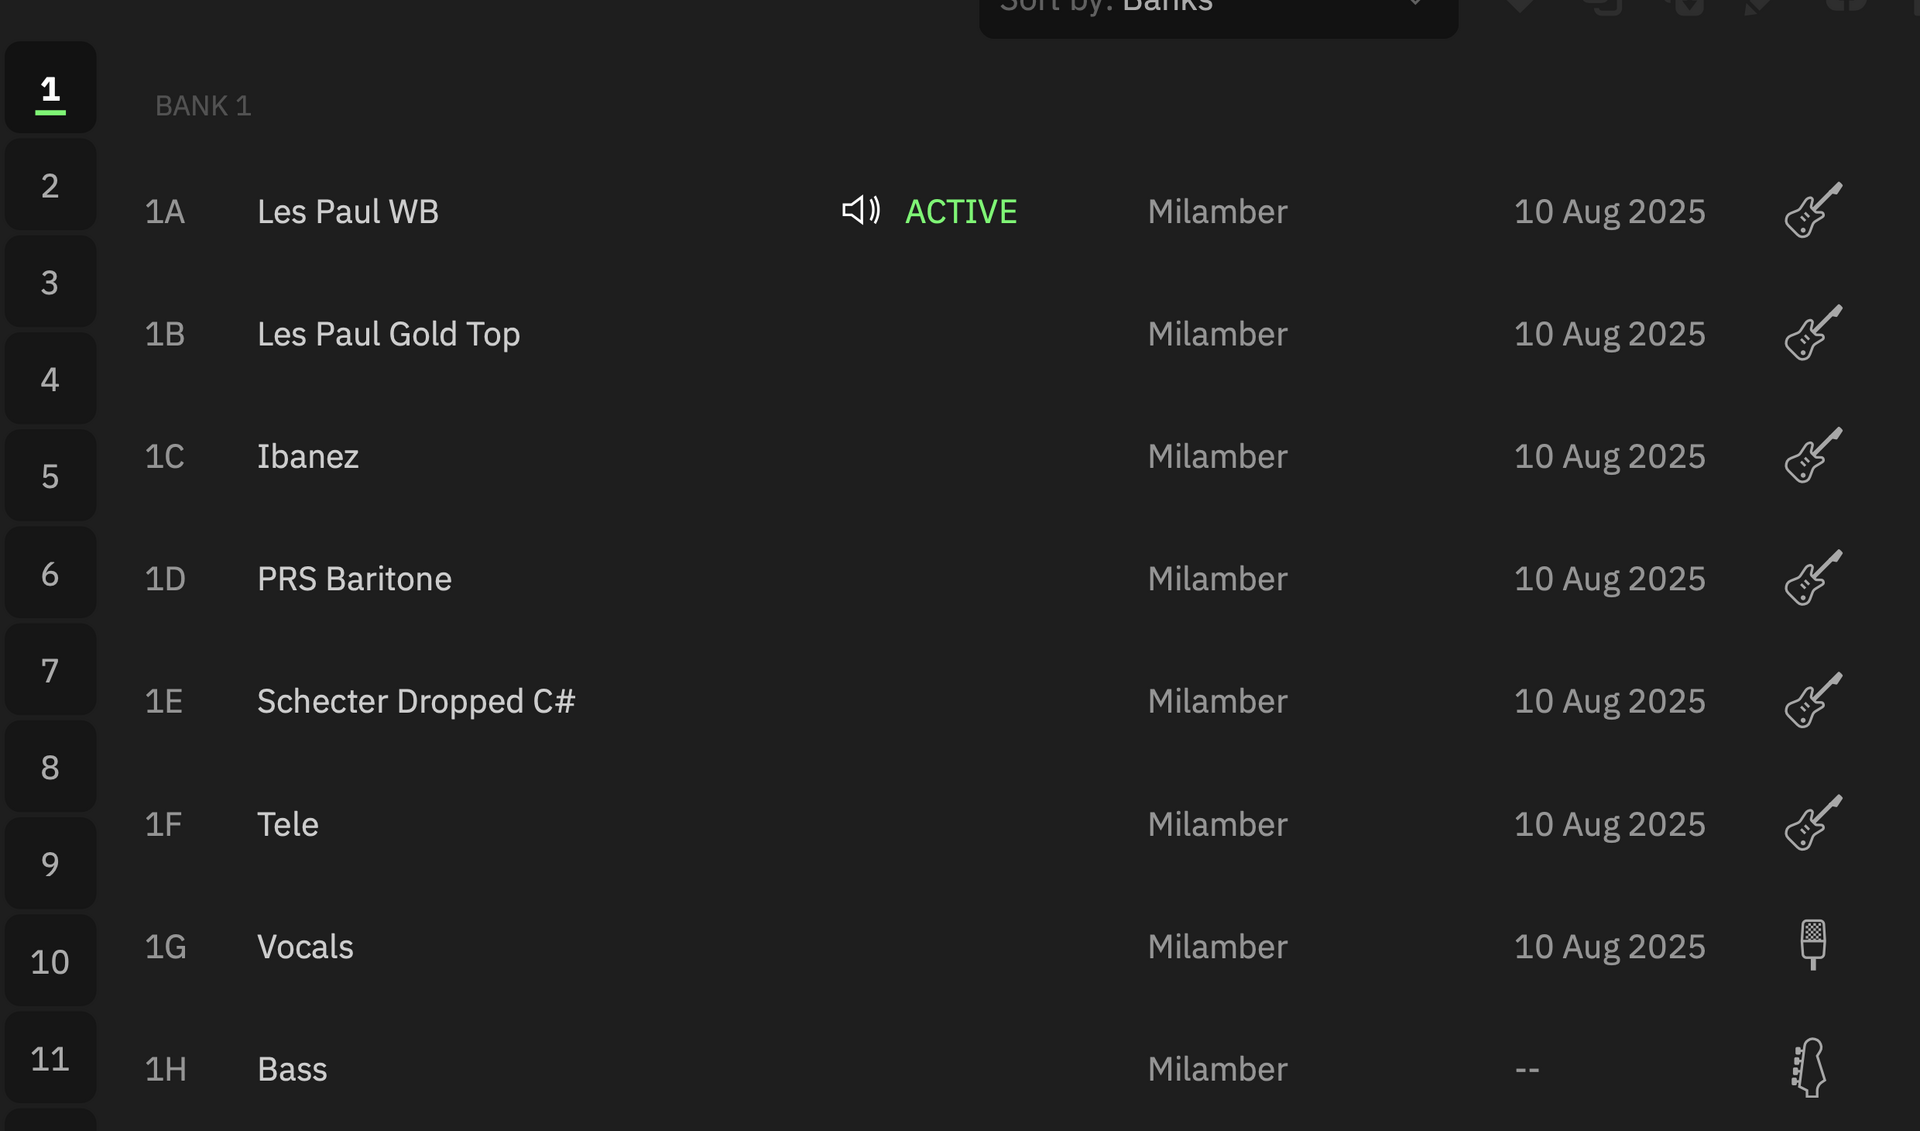
Task: Click the ACTIVE status label
Action: point(961,211)
